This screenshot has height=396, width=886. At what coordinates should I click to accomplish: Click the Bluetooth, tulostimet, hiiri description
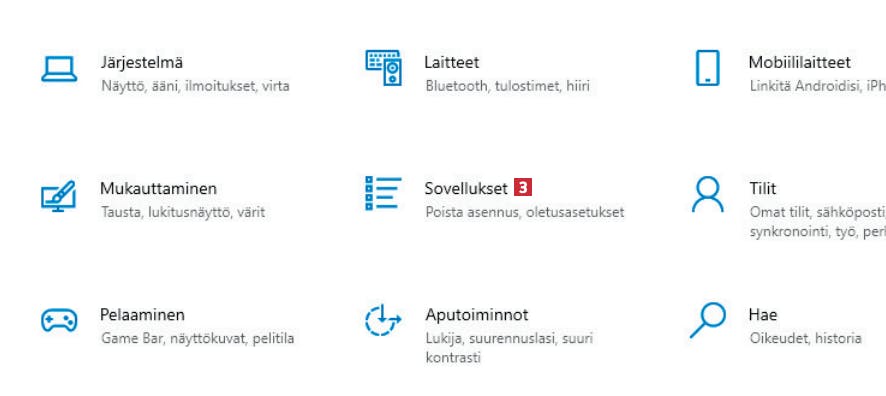(x=507, y=86)
